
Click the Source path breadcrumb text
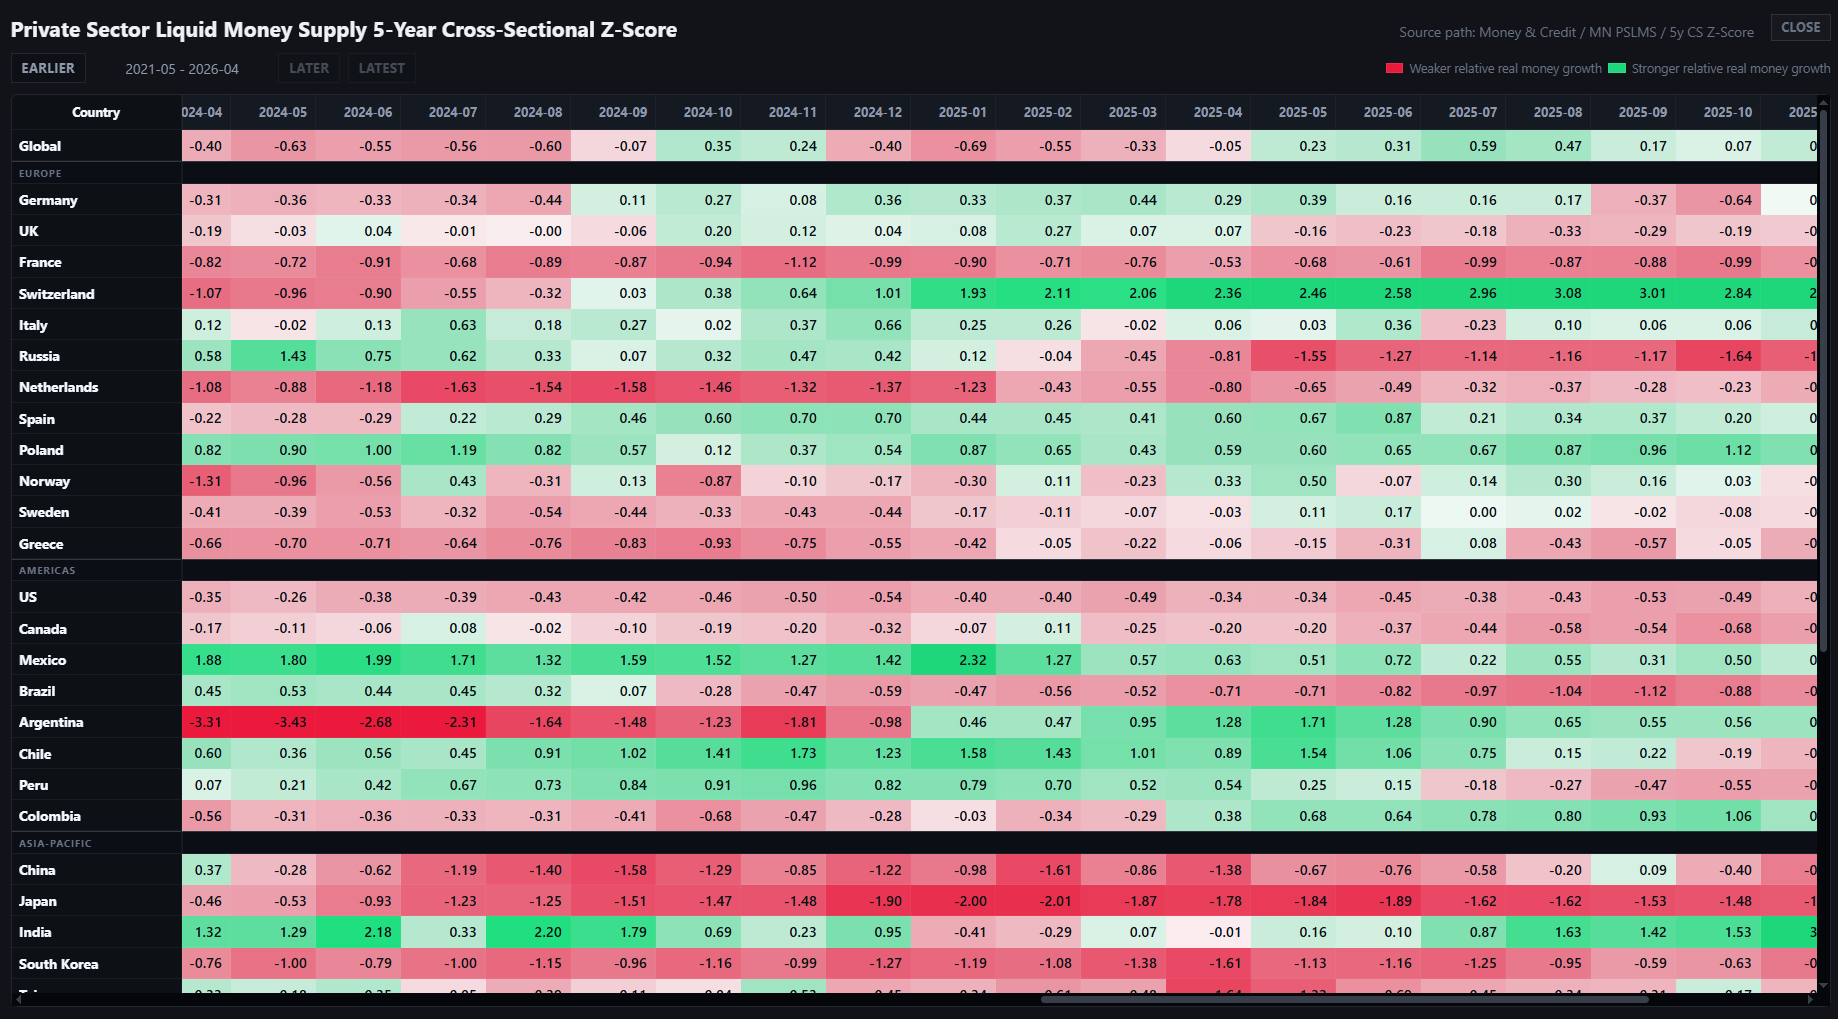click(x=1576, y=32)
